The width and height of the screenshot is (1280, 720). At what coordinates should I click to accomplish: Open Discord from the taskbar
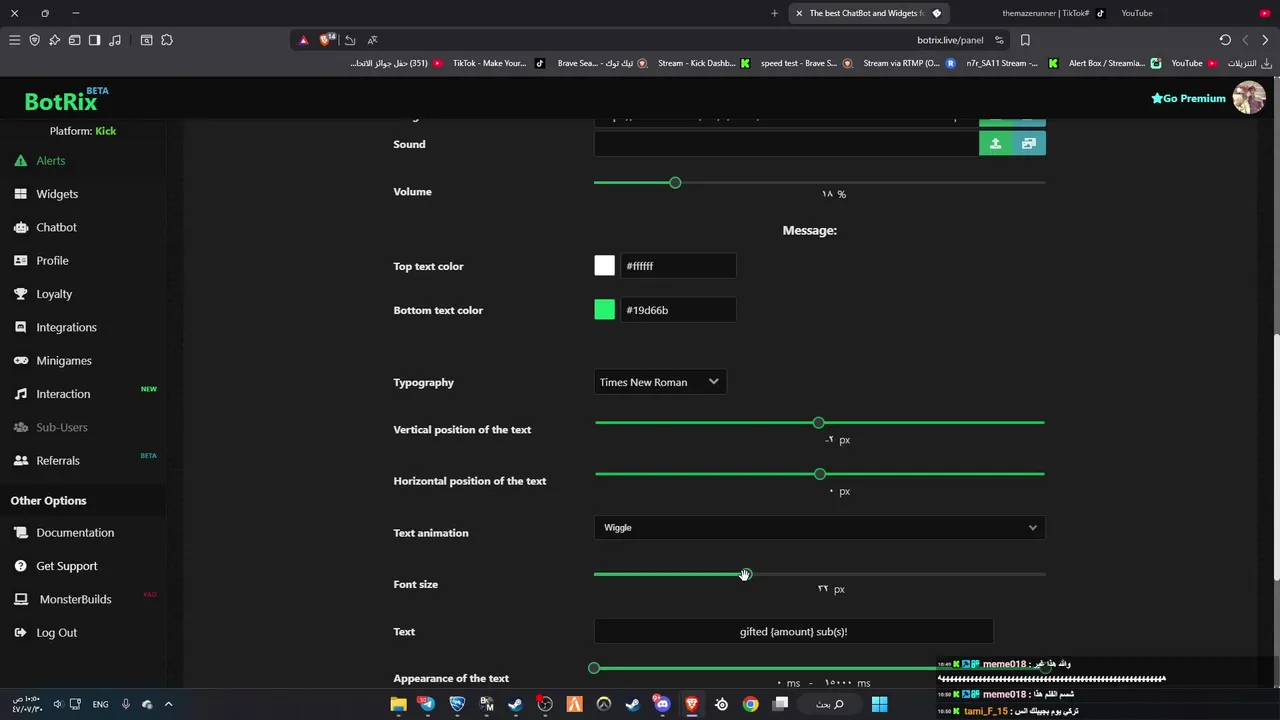[662, 704]
